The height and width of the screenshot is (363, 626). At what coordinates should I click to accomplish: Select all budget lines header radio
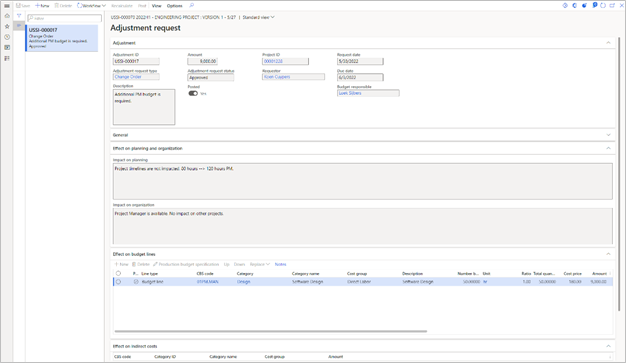[118, 274]
